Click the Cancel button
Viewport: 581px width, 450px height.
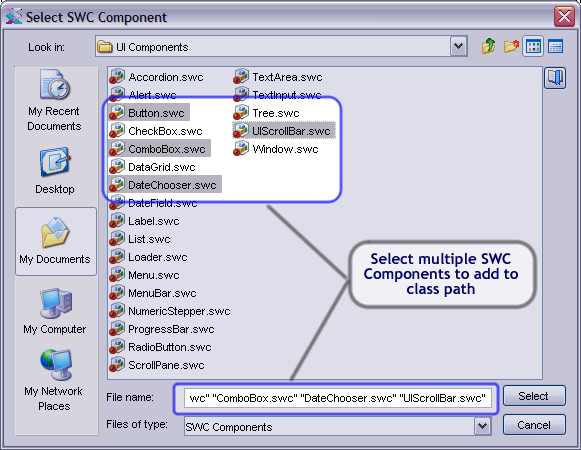click(534, 425)
